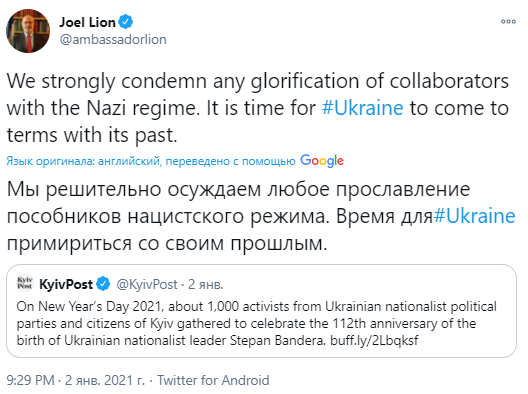Click the Google logo in translation notice
Viewport: 528px width, 394px height.
[322, 161]
